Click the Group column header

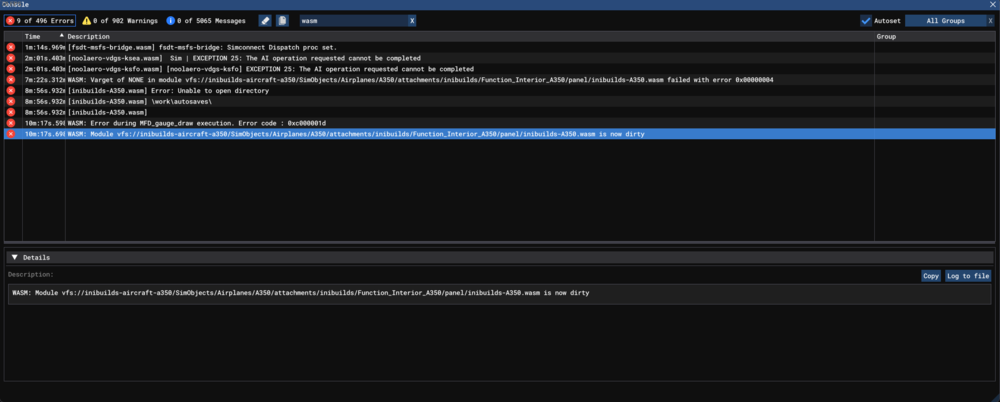pos(886,36)
